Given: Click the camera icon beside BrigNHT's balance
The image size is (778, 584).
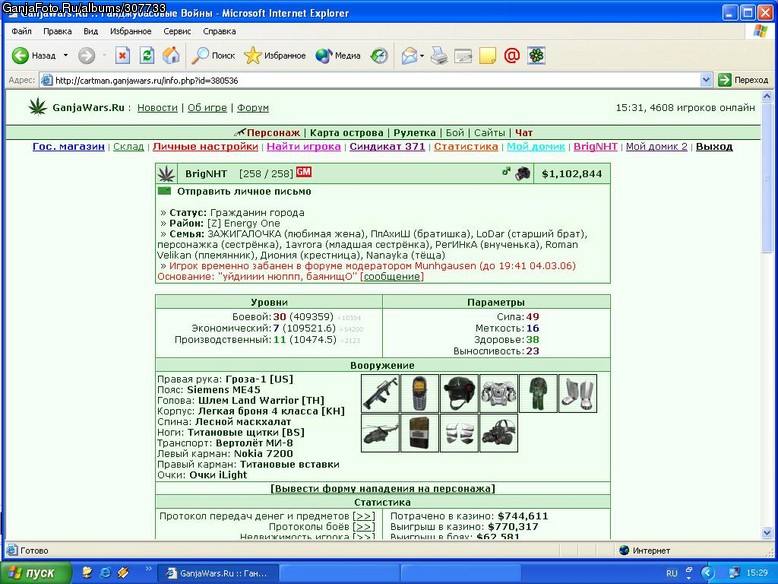Looking at the screenshot, I should [x=522, y=174].
